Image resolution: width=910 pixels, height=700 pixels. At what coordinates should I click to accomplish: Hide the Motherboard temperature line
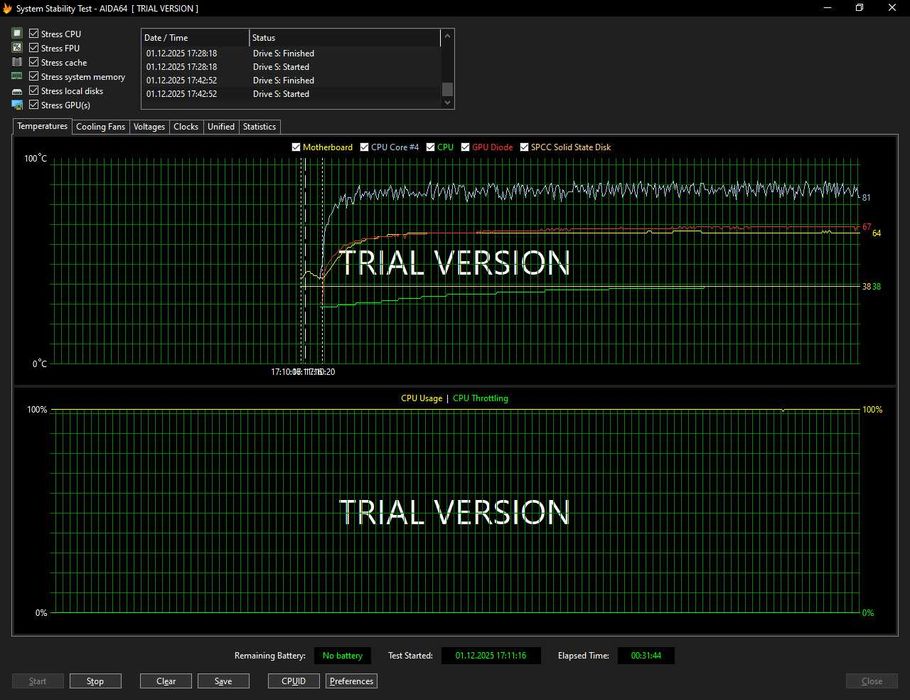pyautogui.click(x=296, y=147)
